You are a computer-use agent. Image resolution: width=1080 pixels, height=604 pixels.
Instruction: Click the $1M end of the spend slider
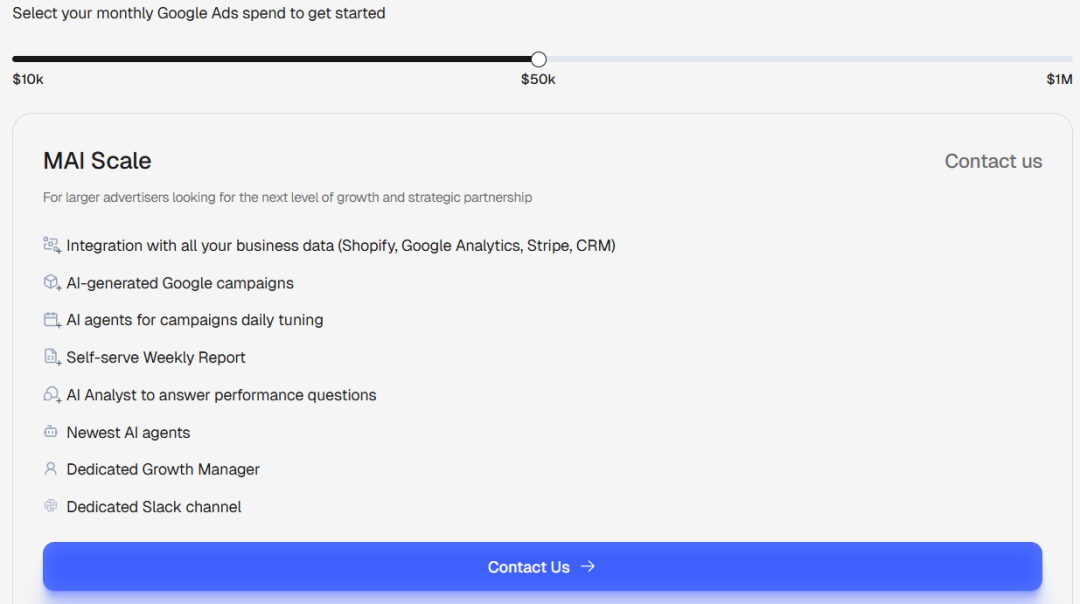[1059, 79]
